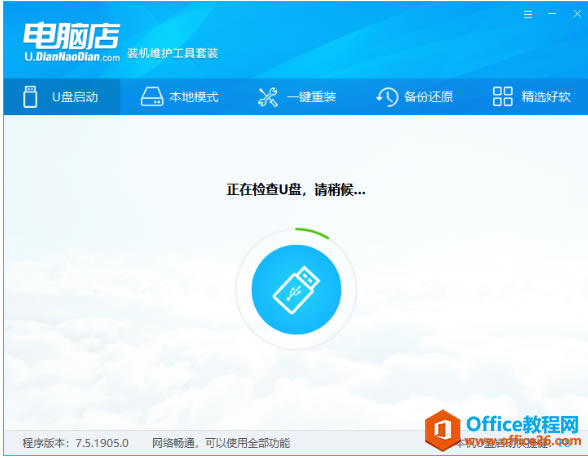588x458 pixels.
Task: Click the 程序版本: 7.5.1905.0 status text
Action: tap(75, 443)
